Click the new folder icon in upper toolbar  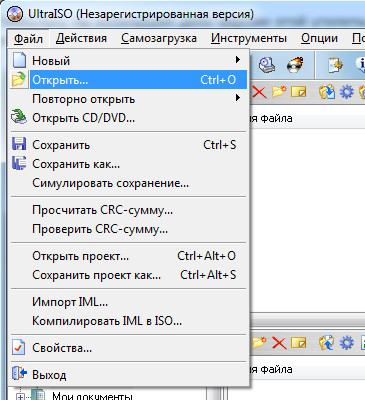[279, 92]
